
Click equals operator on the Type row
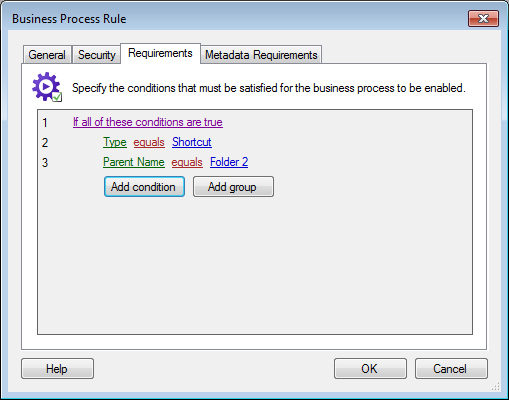point(149,142)
